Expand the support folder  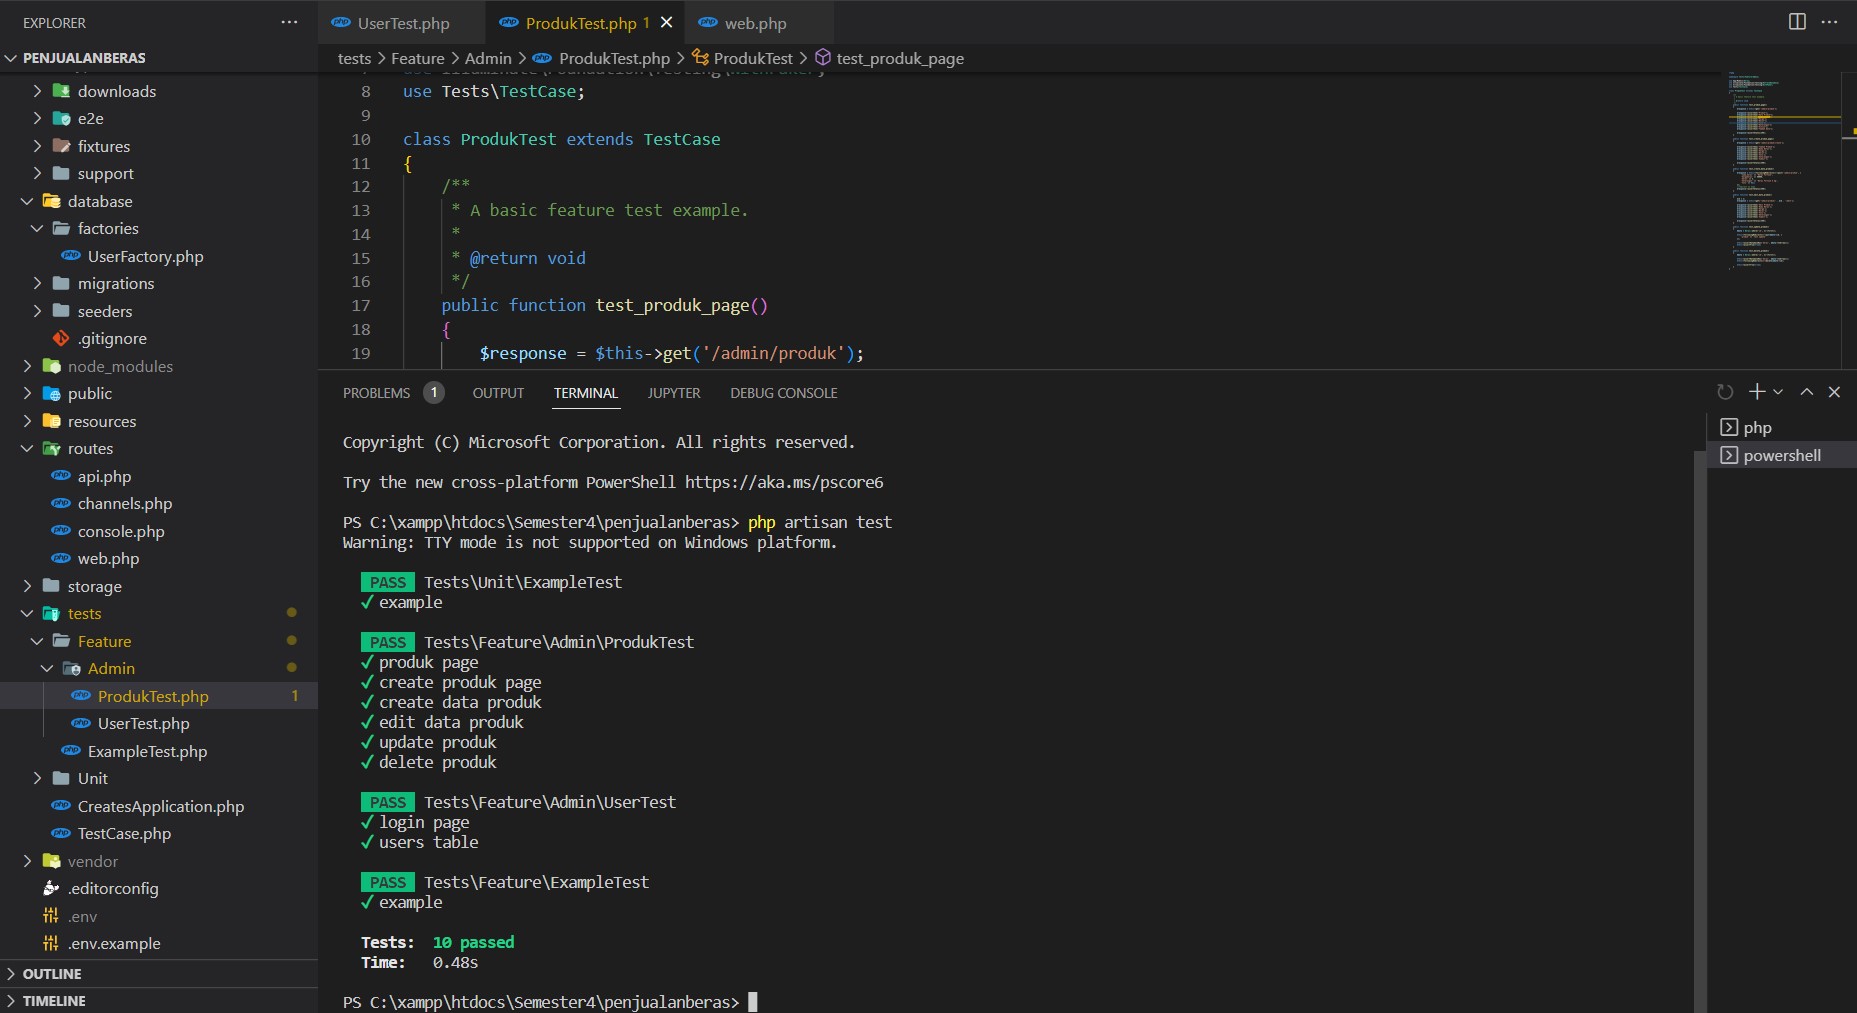coord(37,173)
